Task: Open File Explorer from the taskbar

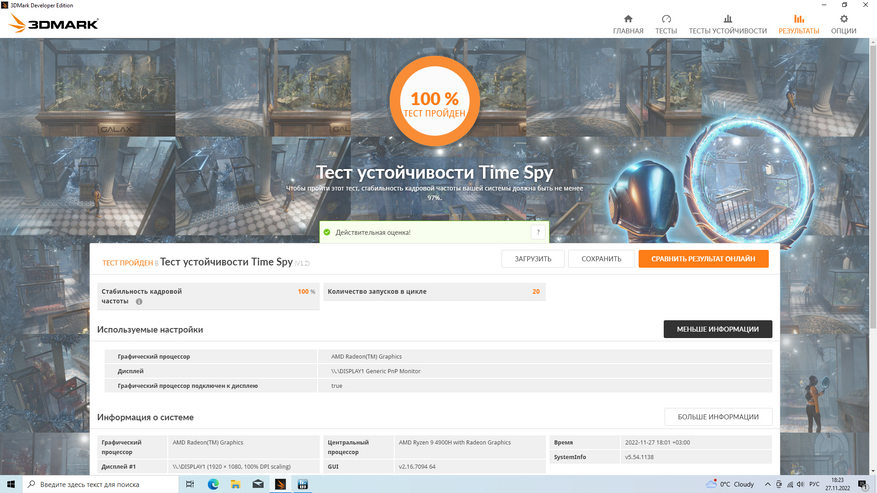Action: pos(235,484)
